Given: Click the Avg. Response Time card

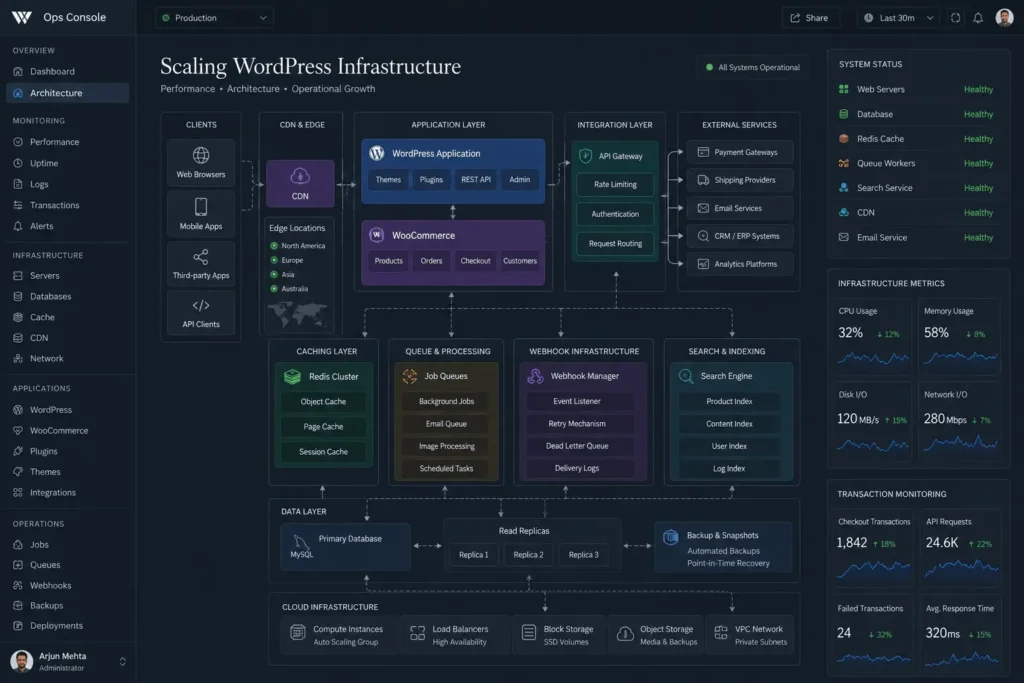Looking at the screenshot, I should pos(960,634).
